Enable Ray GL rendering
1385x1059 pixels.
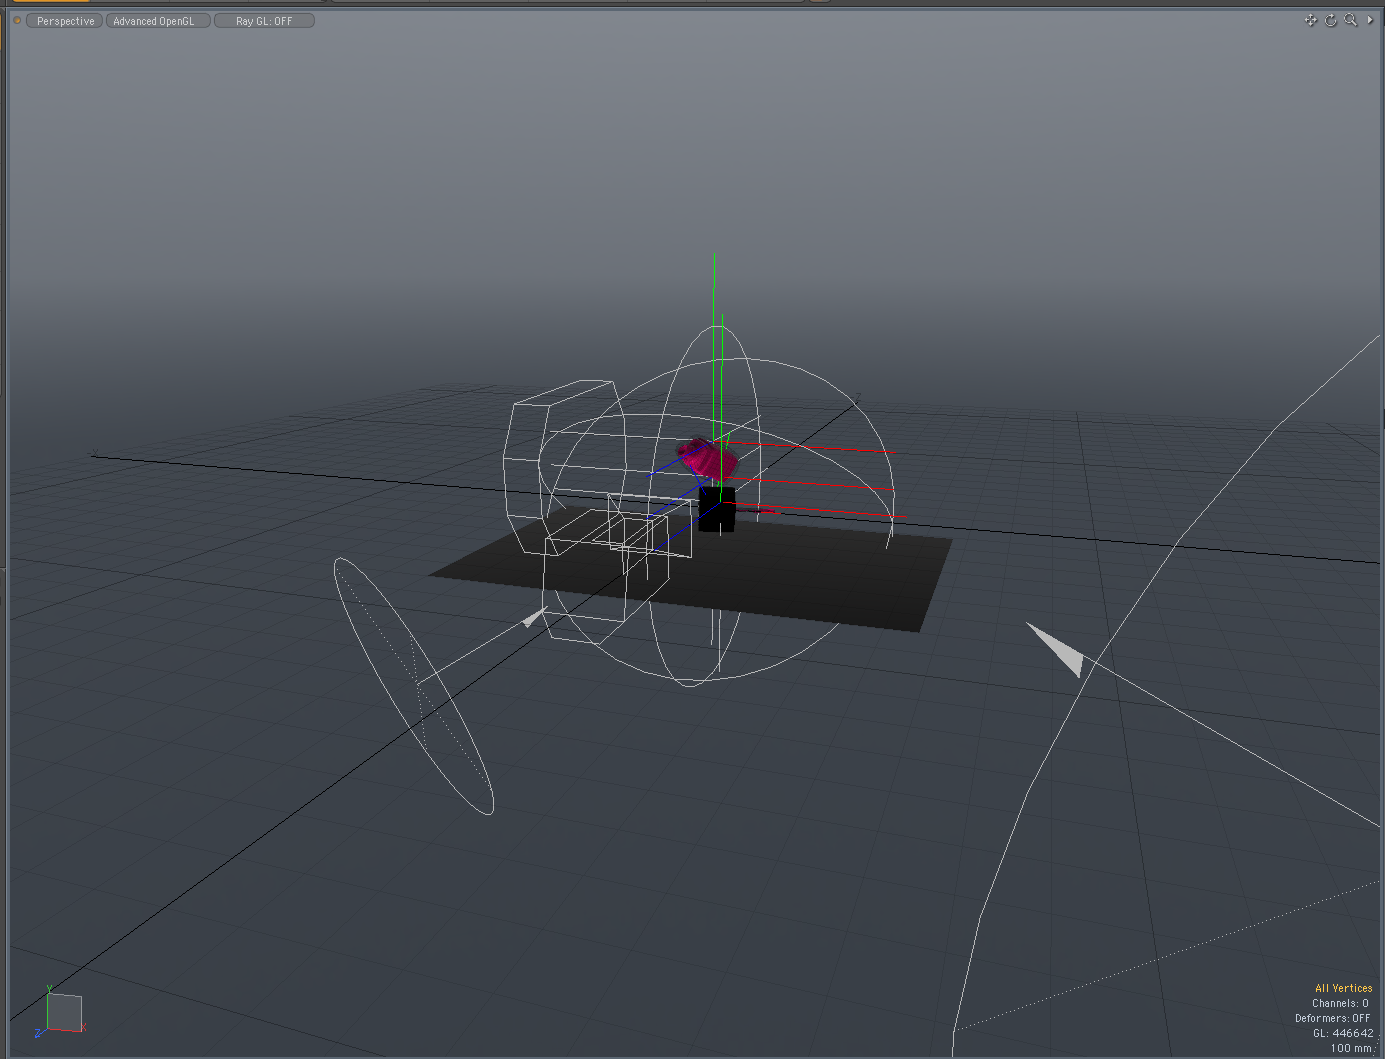[264, 20]
